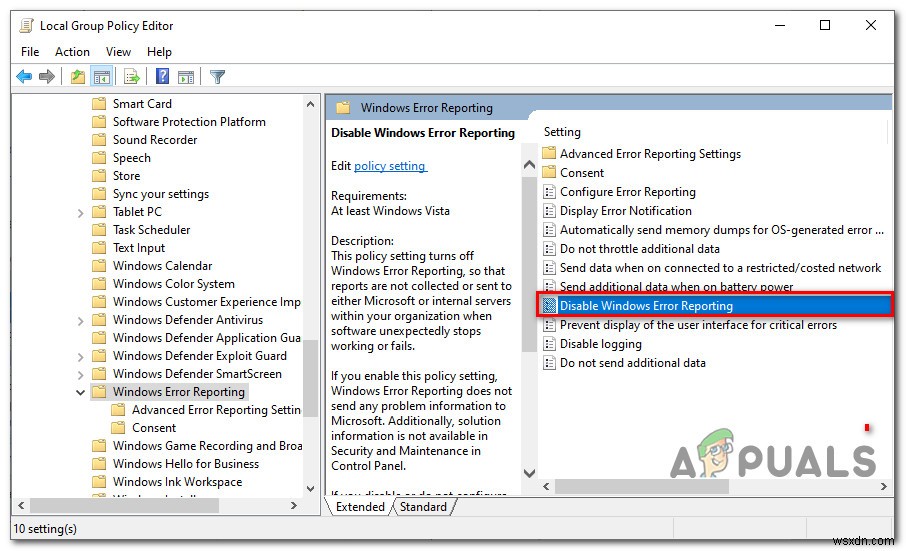This screenshot has width=906, height=551.
Task: Select Windows Hello for Business in tree
Action: (185, 464)
